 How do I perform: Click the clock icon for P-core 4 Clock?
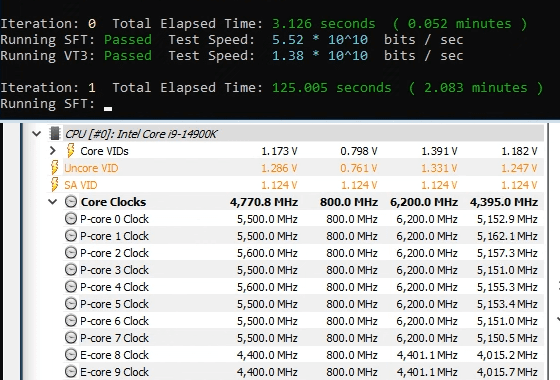71,286
